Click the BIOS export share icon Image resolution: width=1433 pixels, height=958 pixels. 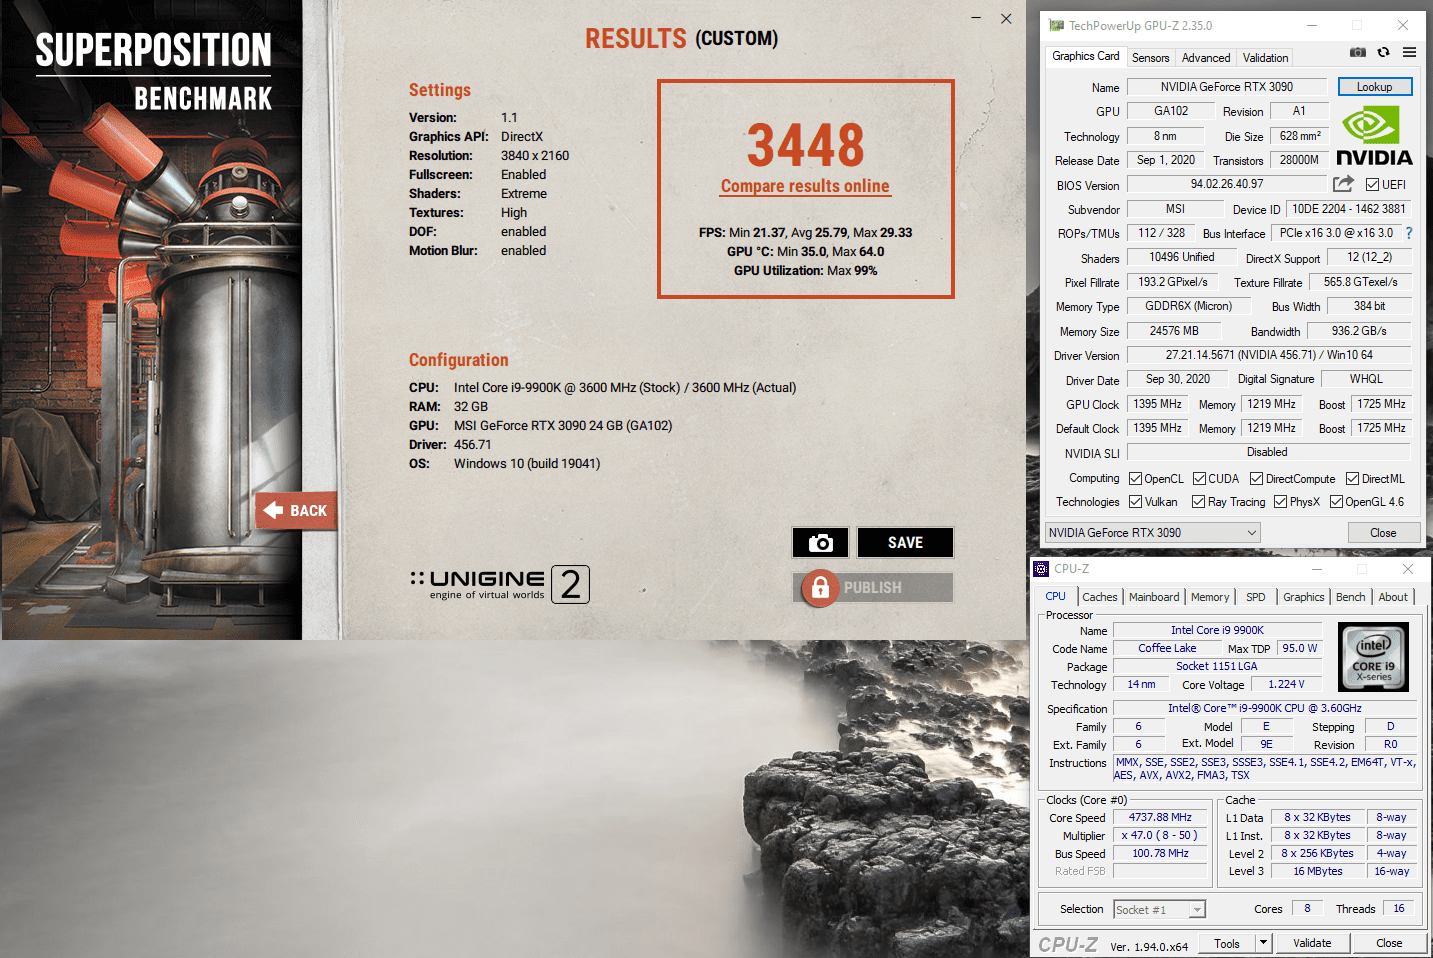tap(1343, 184)
